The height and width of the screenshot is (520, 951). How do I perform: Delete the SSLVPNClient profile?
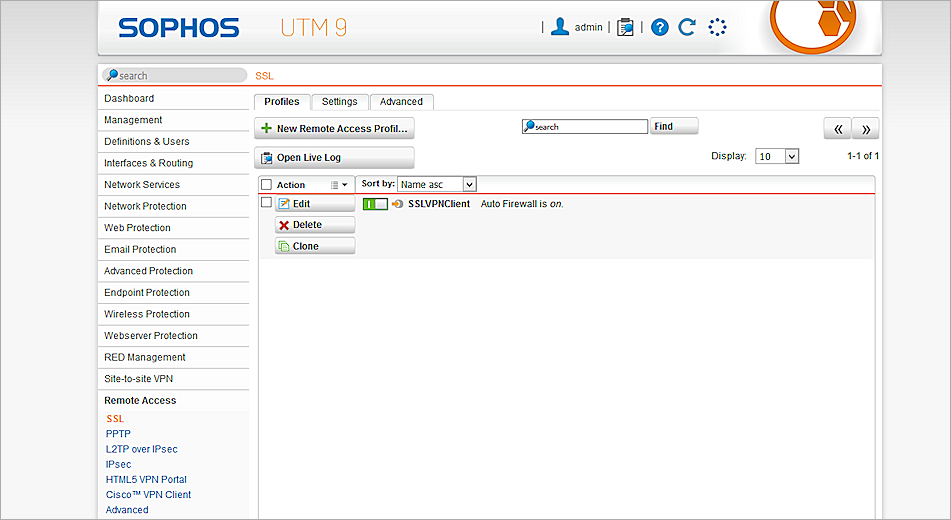coord(315,225)
